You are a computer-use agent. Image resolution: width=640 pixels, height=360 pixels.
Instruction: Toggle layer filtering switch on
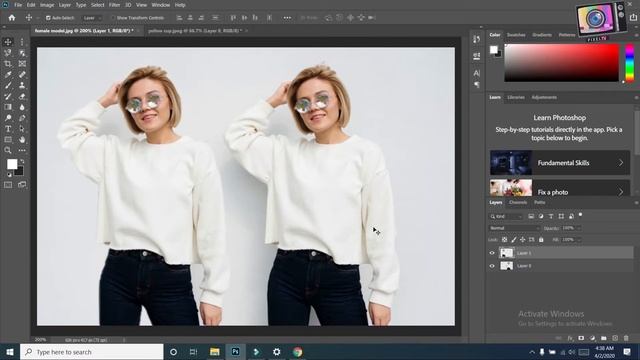(x=580, y=215)
